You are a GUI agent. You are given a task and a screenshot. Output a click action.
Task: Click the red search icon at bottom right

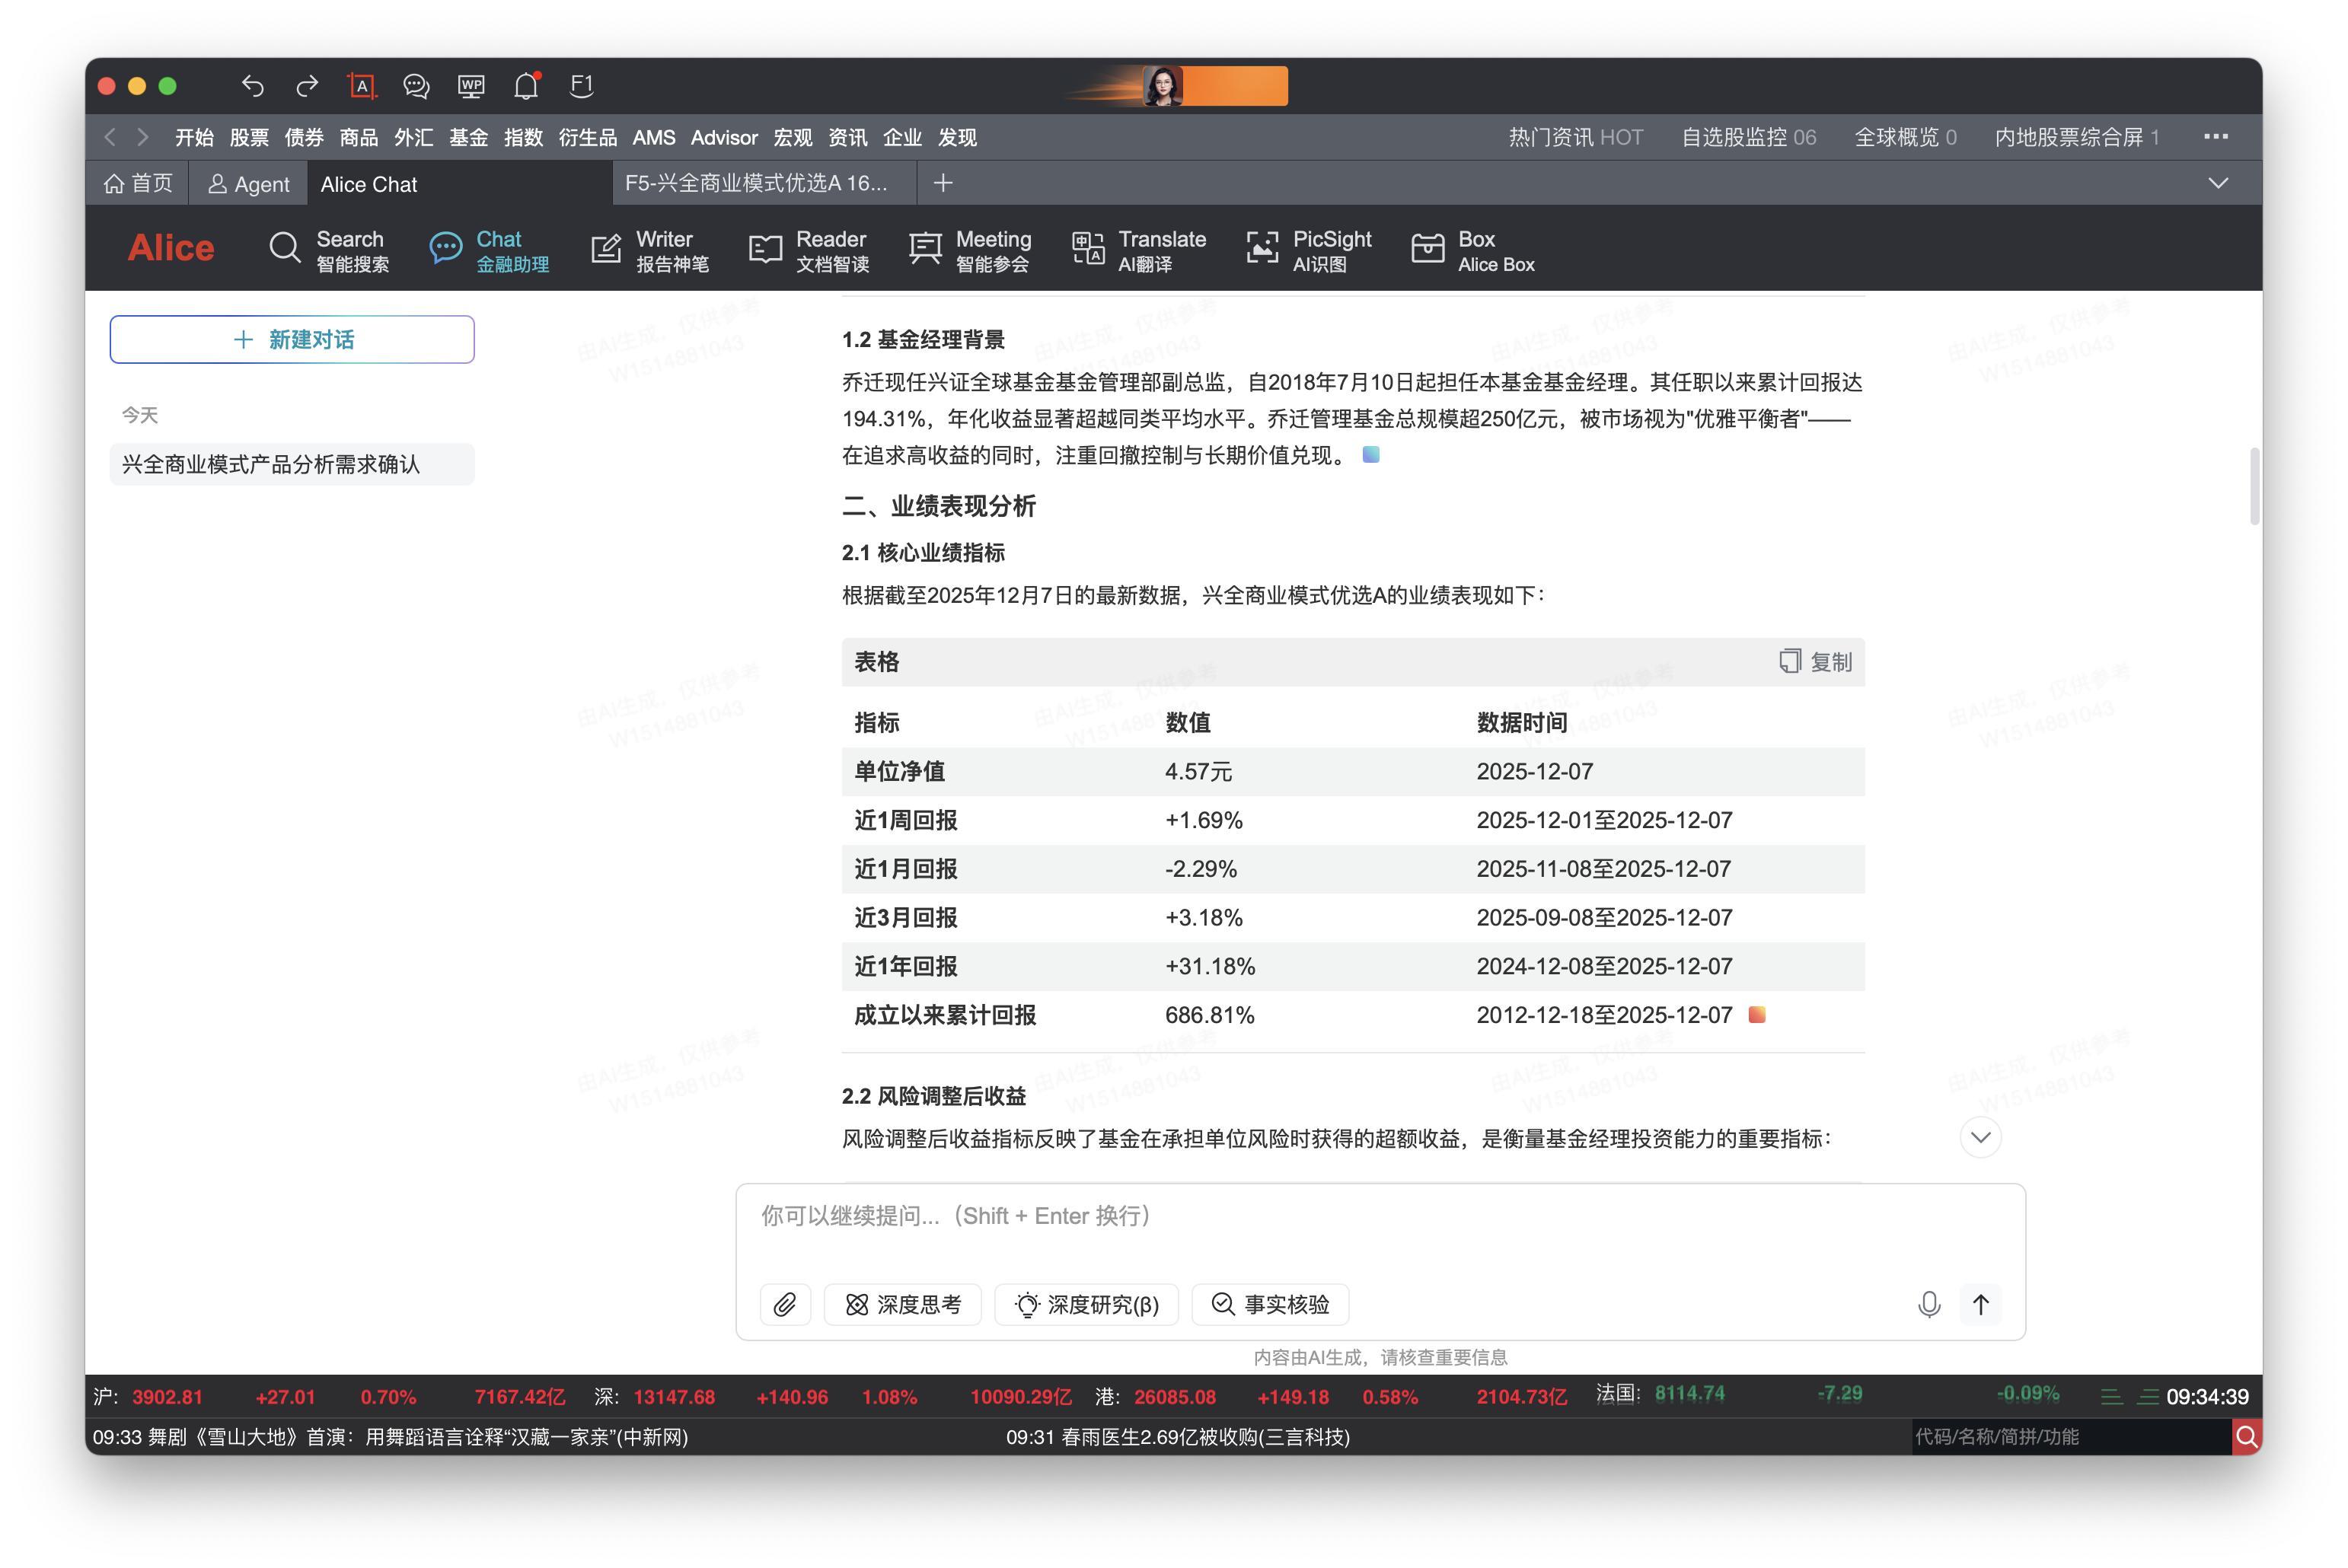coord(2246,1437)
